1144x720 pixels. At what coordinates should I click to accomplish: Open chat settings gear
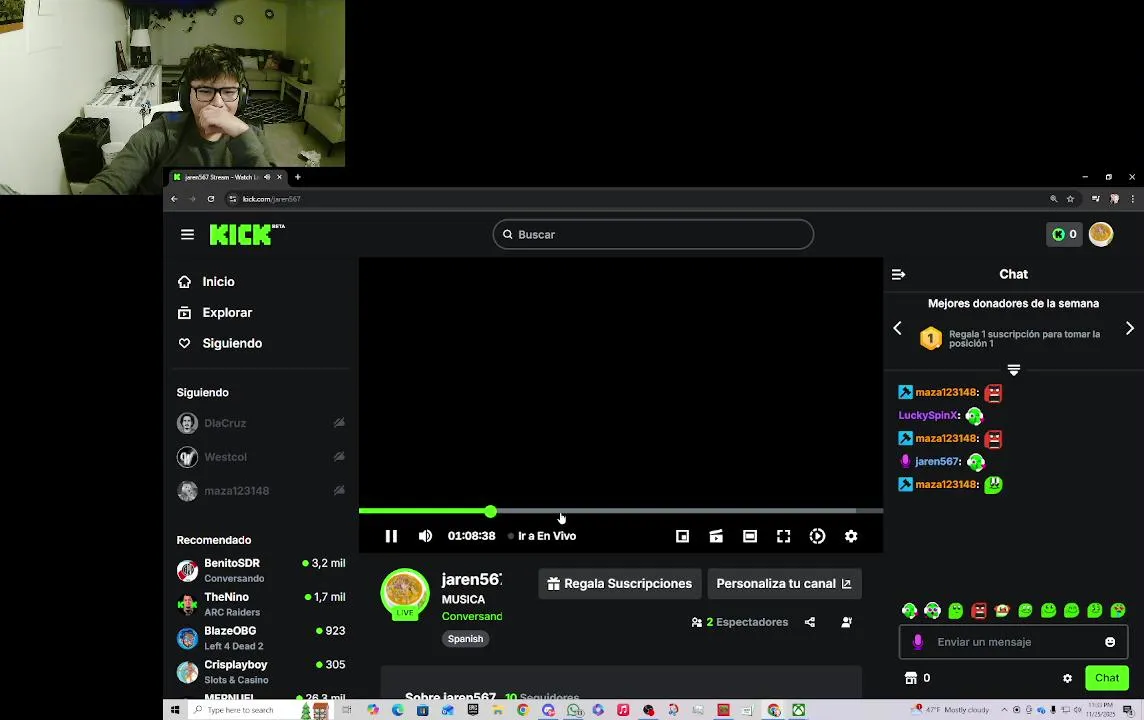[x=1067, y=678]
